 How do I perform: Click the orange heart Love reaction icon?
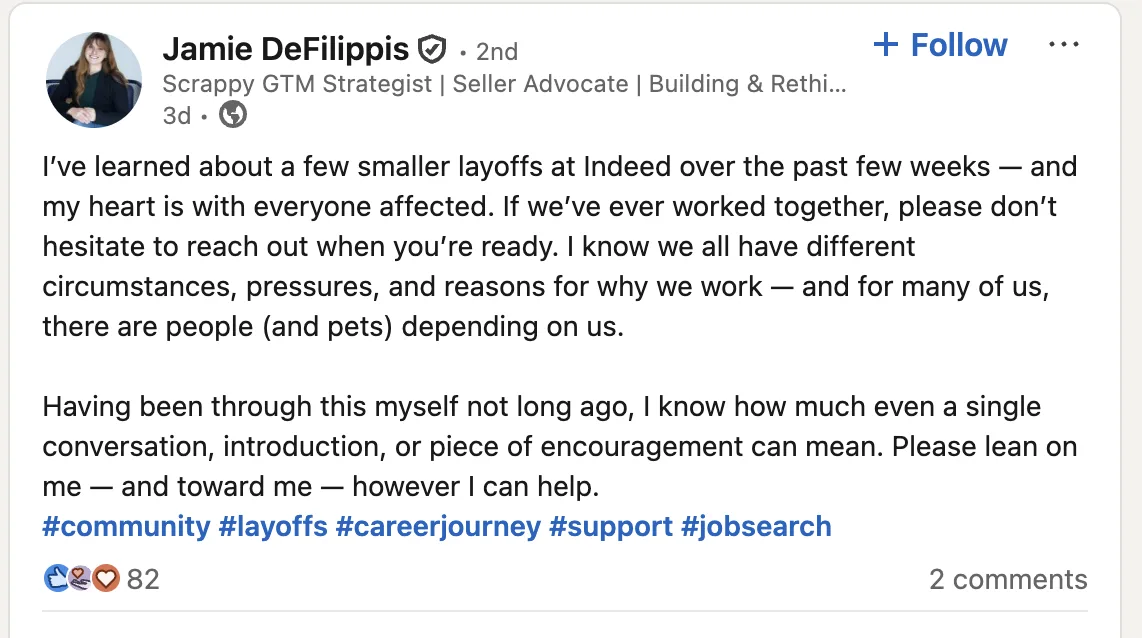[x=105, y=578]
